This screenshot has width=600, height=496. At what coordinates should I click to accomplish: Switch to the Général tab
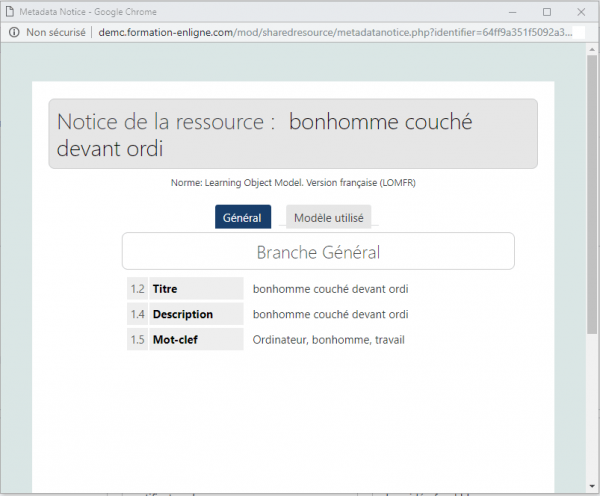[242, 218]
